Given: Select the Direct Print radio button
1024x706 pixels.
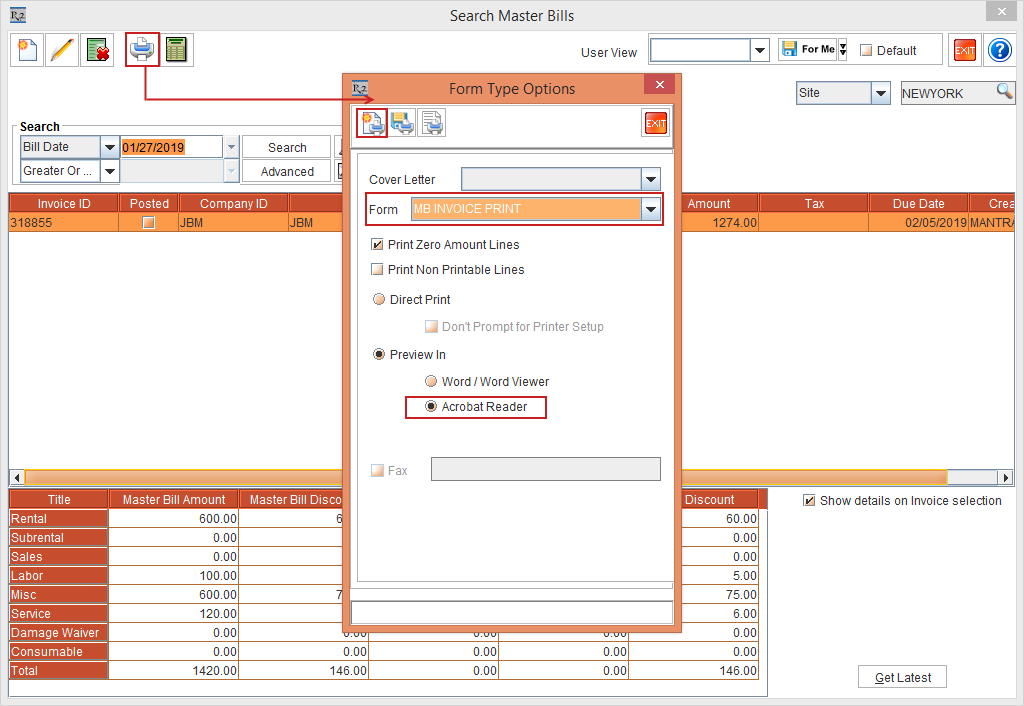Looking at the screenshot, I should [379, 299].
